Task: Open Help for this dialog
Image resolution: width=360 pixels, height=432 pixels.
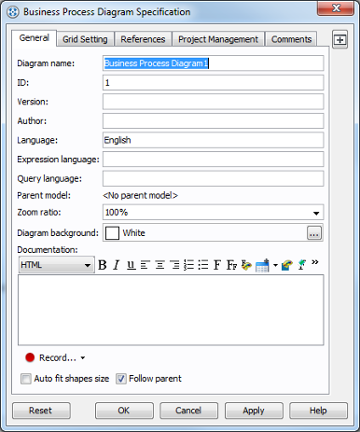Action: pyautogui.click(x=318, y=410)
